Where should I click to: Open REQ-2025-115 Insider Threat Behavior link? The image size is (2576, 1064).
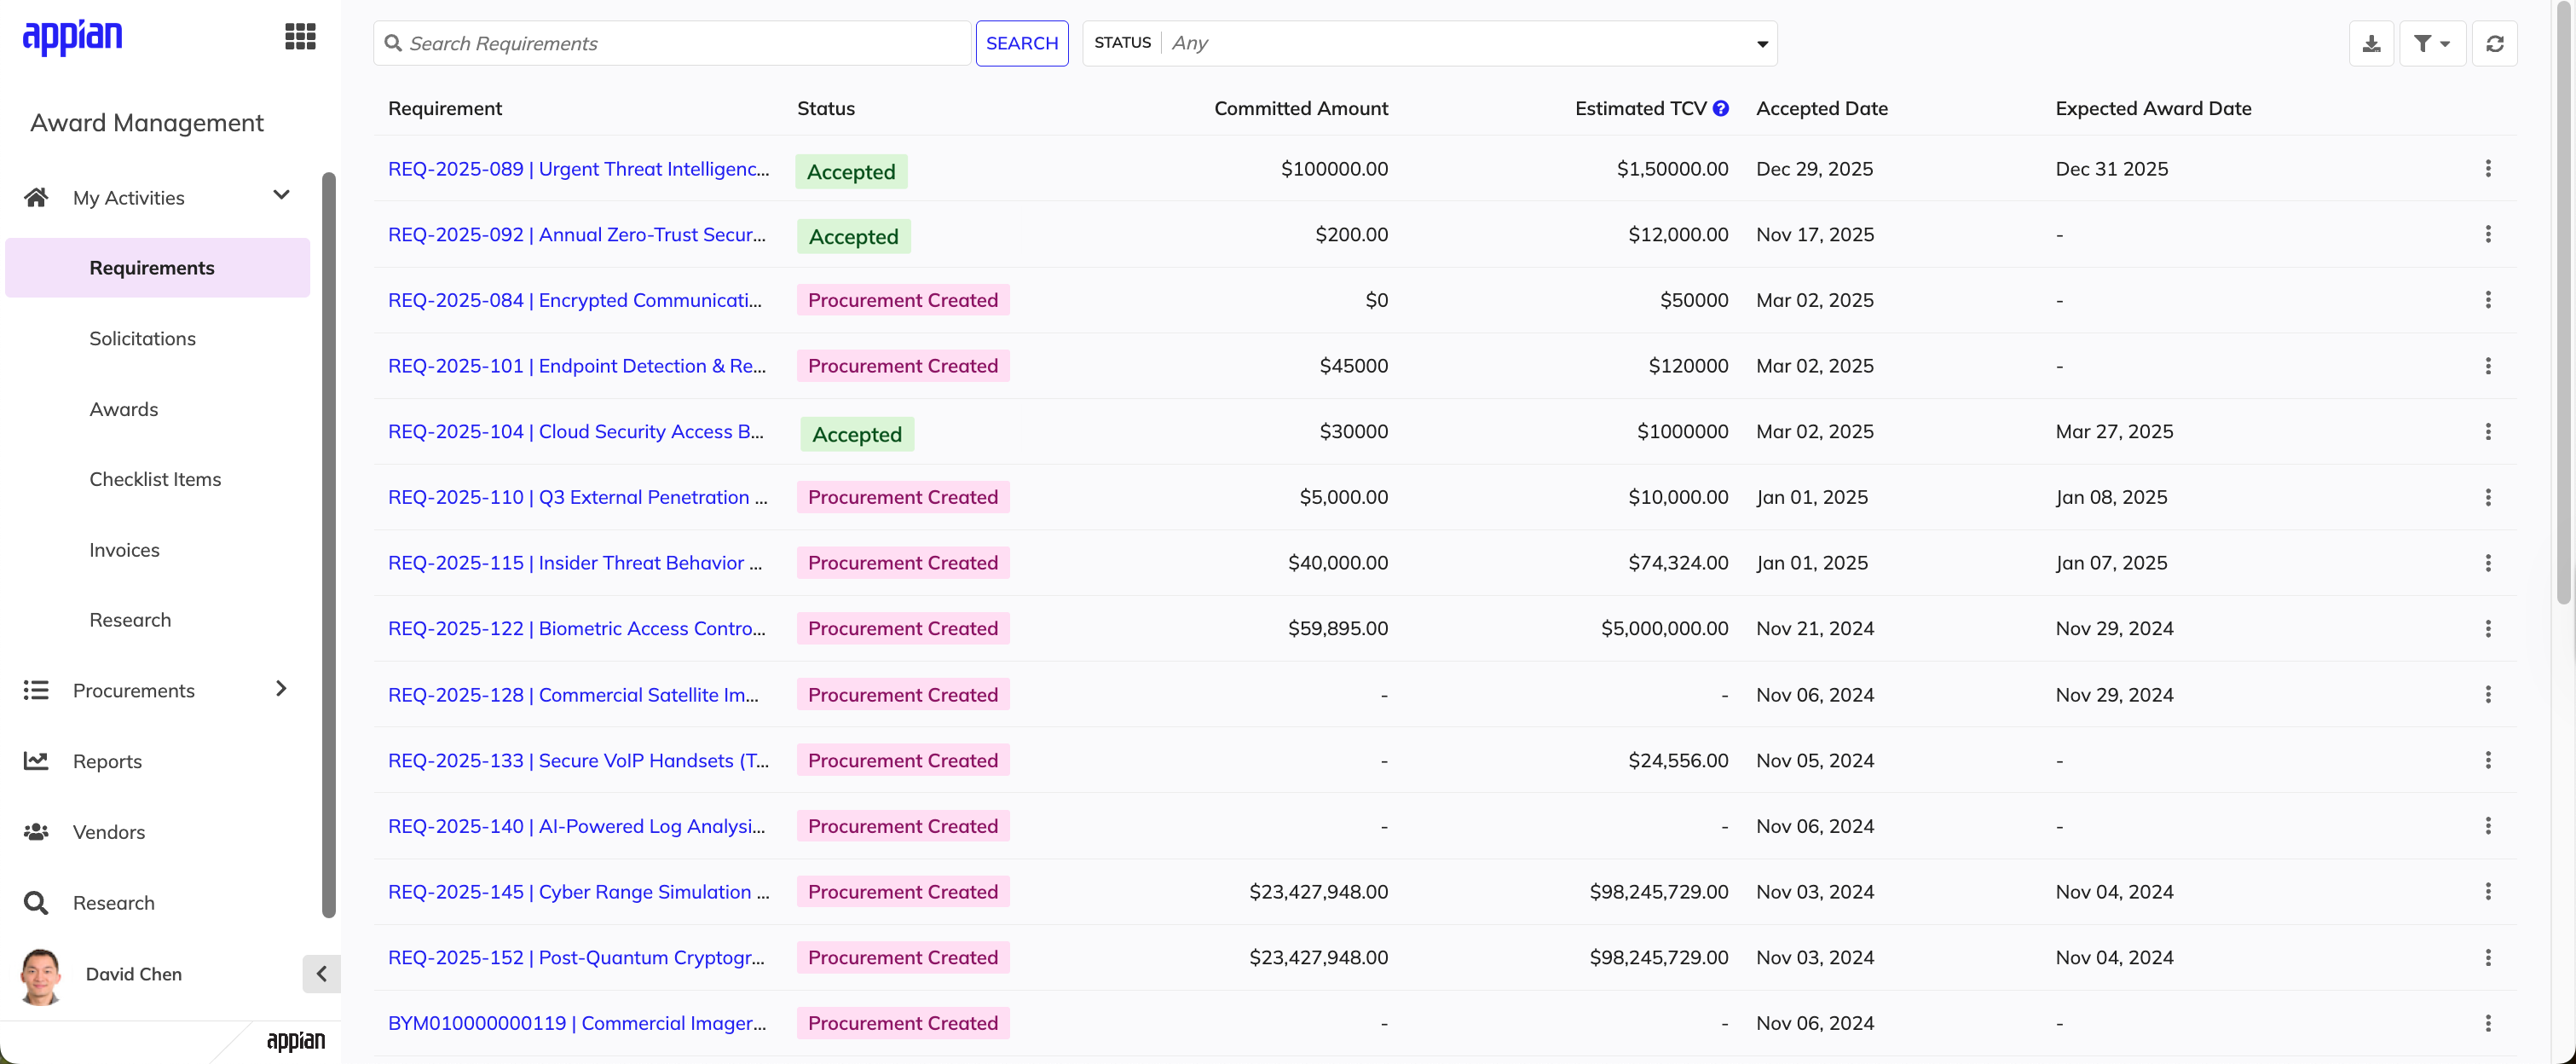tap(576, 563)
